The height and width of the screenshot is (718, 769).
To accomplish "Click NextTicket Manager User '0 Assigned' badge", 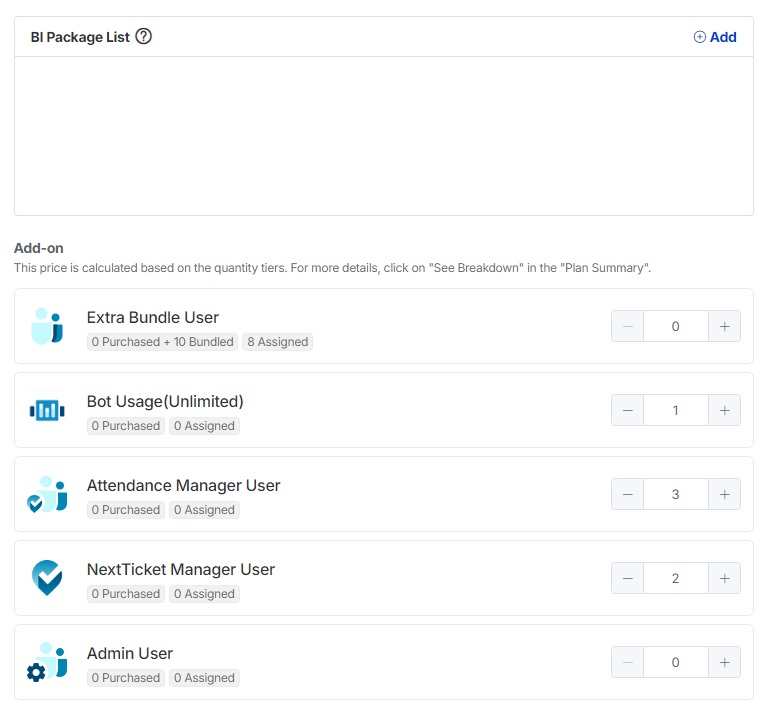I will pyautogui.click(x=204, y=593).
